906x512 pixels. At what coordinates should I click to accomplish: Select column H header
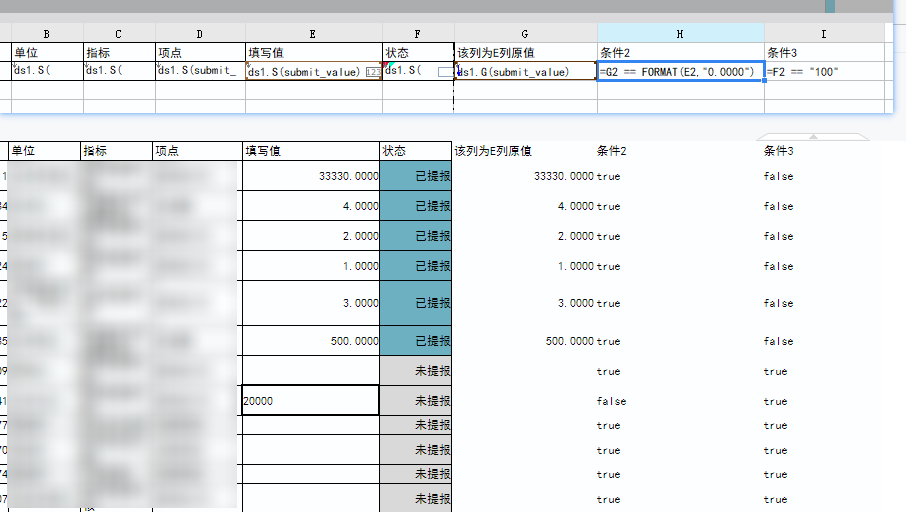point(680,34)
